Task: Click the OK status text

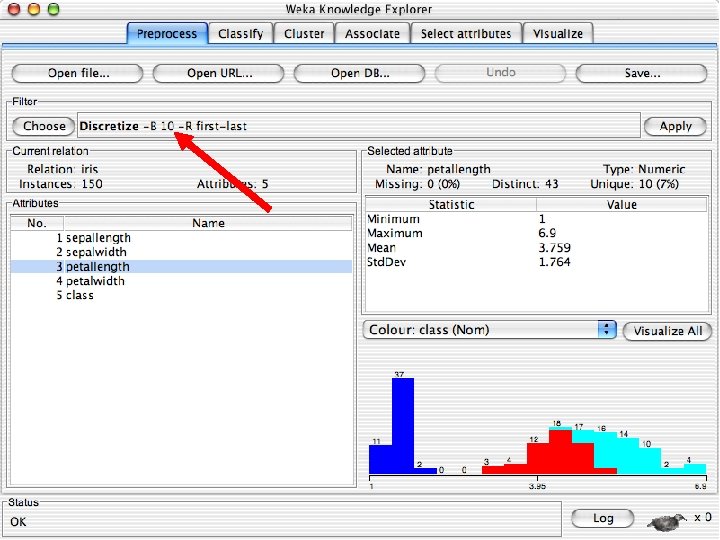Action: 18,522
